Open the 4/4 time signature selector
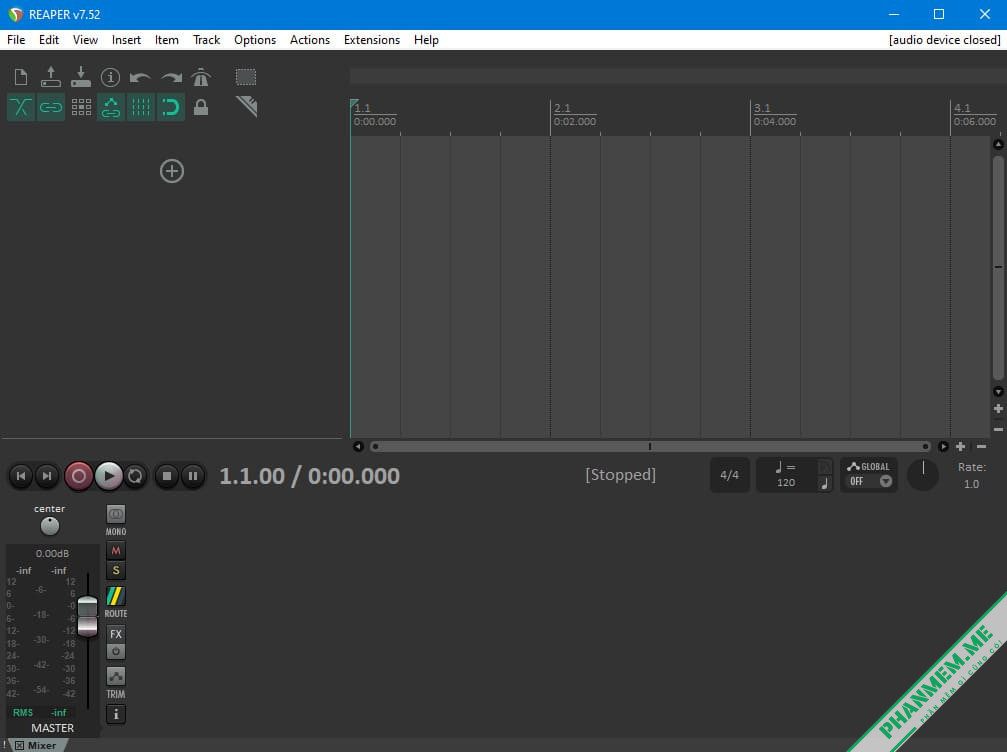The height and width of the screenshot is (752, 1007). [730, 475]
